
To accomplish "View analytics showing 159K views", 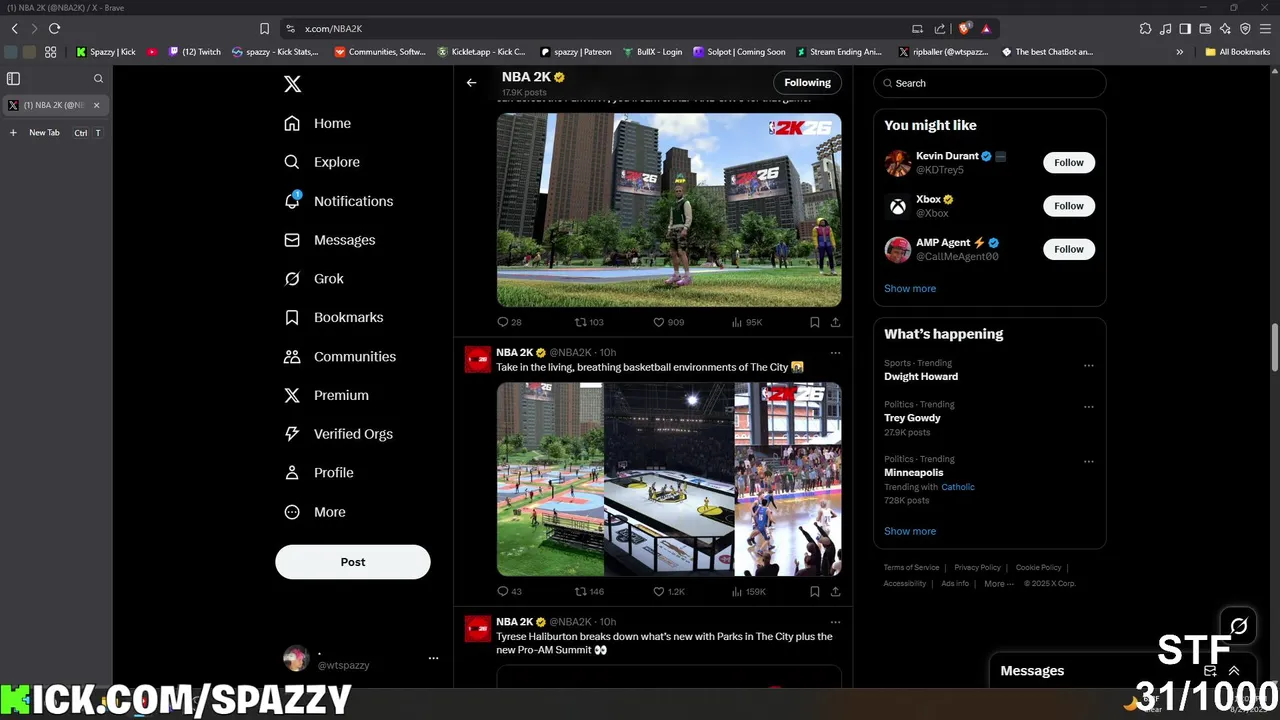I will (x=749, y=591).
